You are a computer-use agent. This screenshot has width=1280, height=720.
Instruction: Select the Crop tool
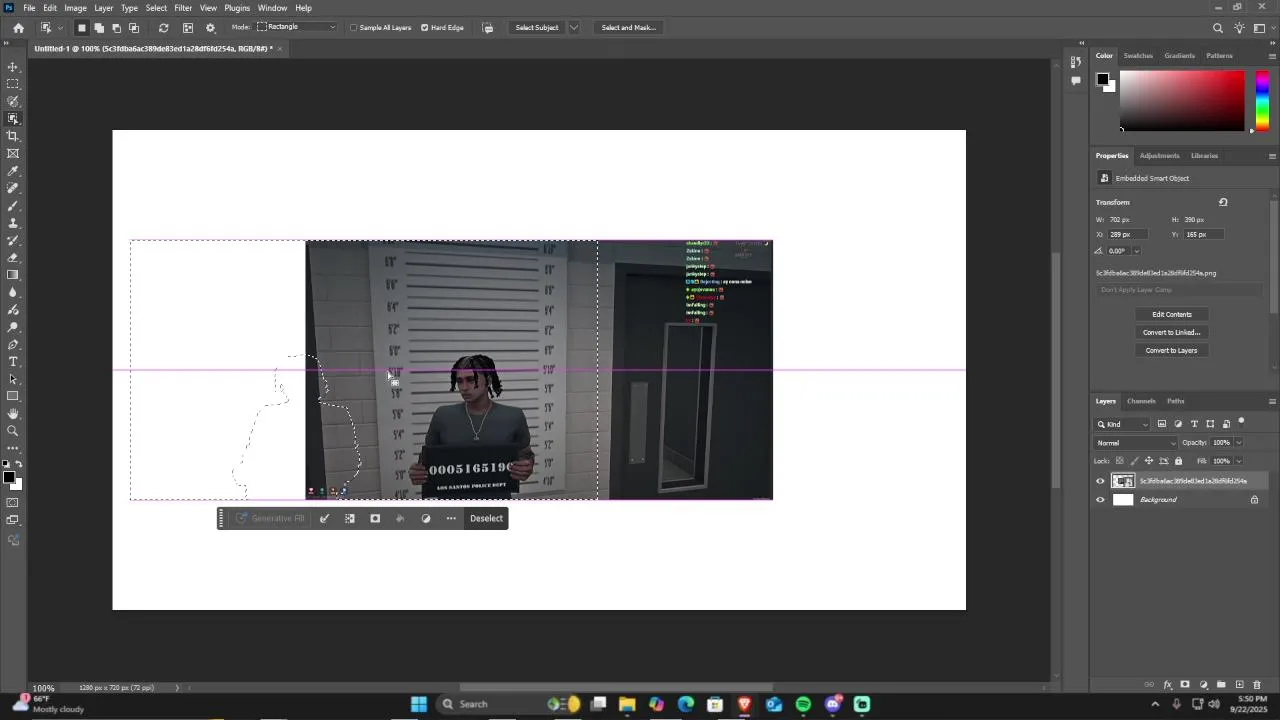pos(13,136)
